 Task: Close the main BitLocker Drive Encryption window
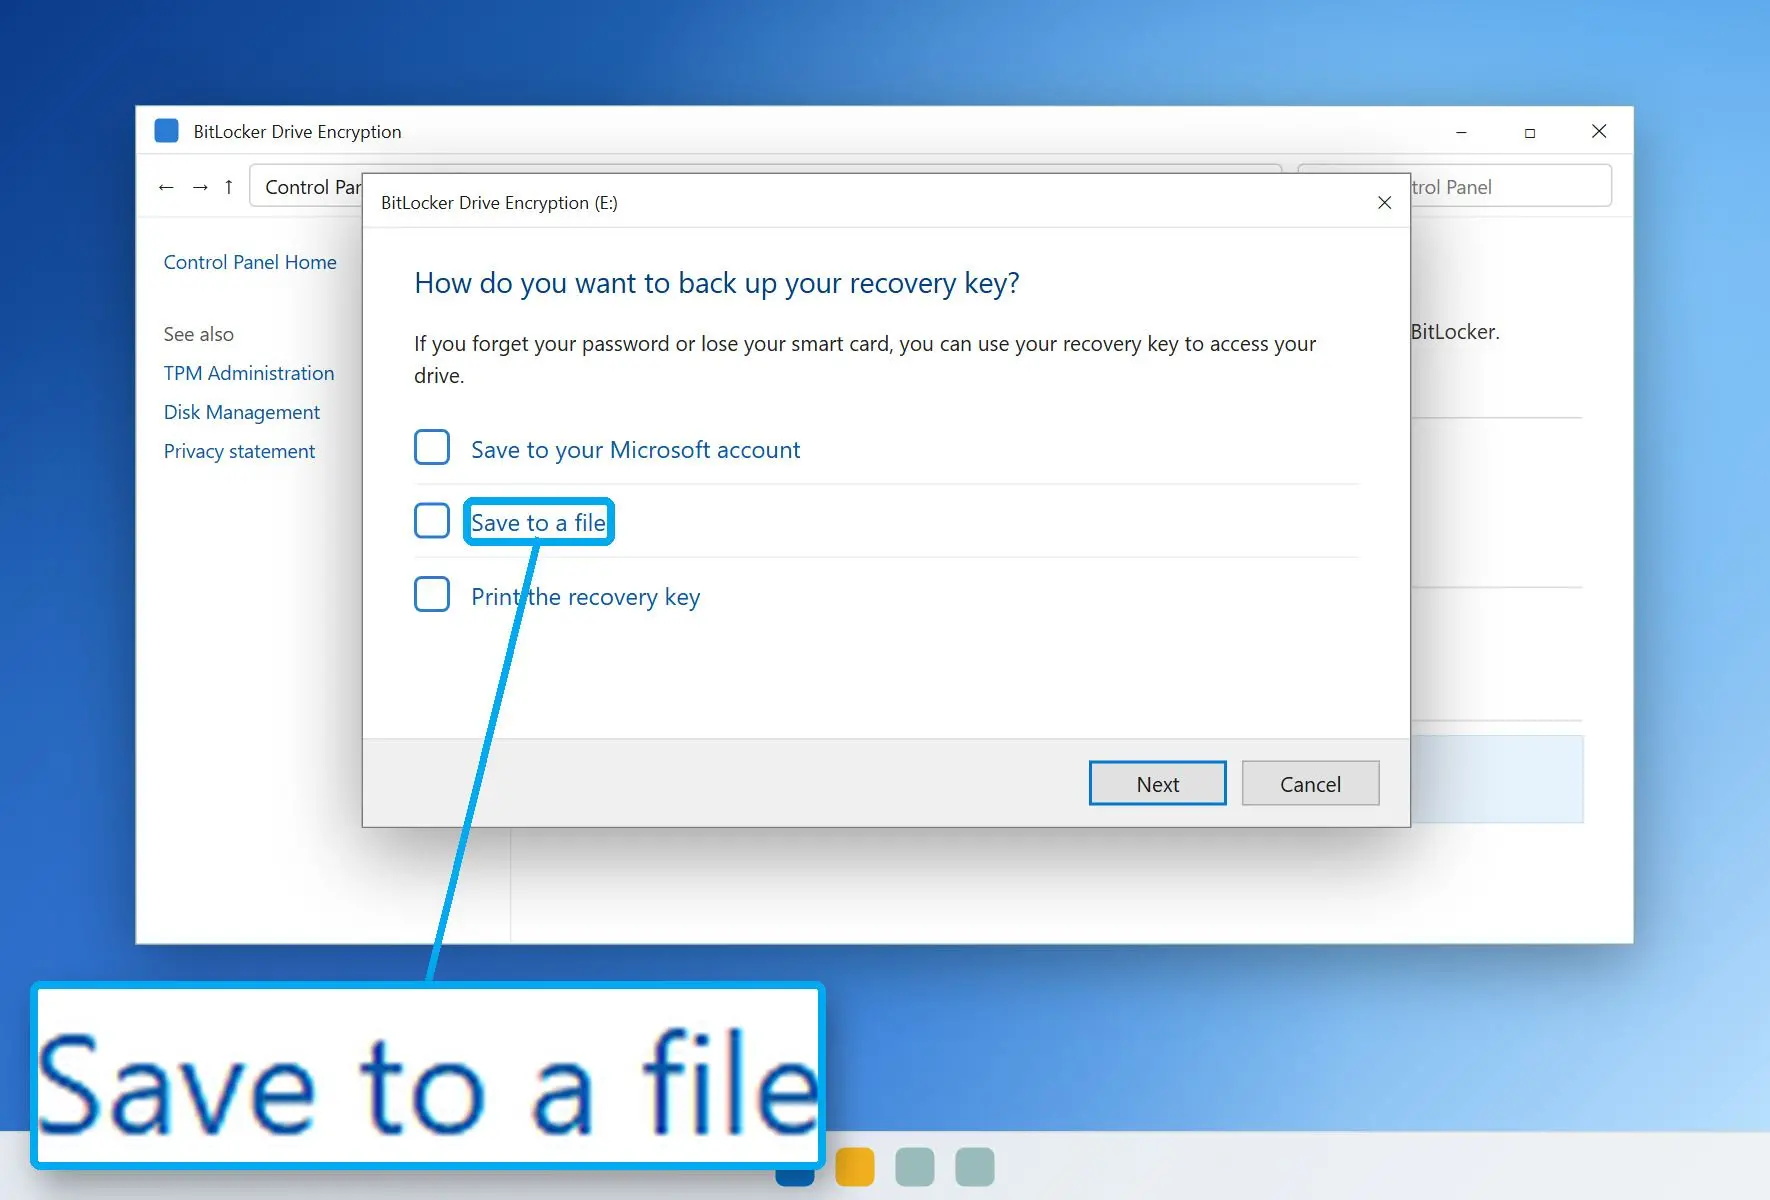(x=1598, y=132)
